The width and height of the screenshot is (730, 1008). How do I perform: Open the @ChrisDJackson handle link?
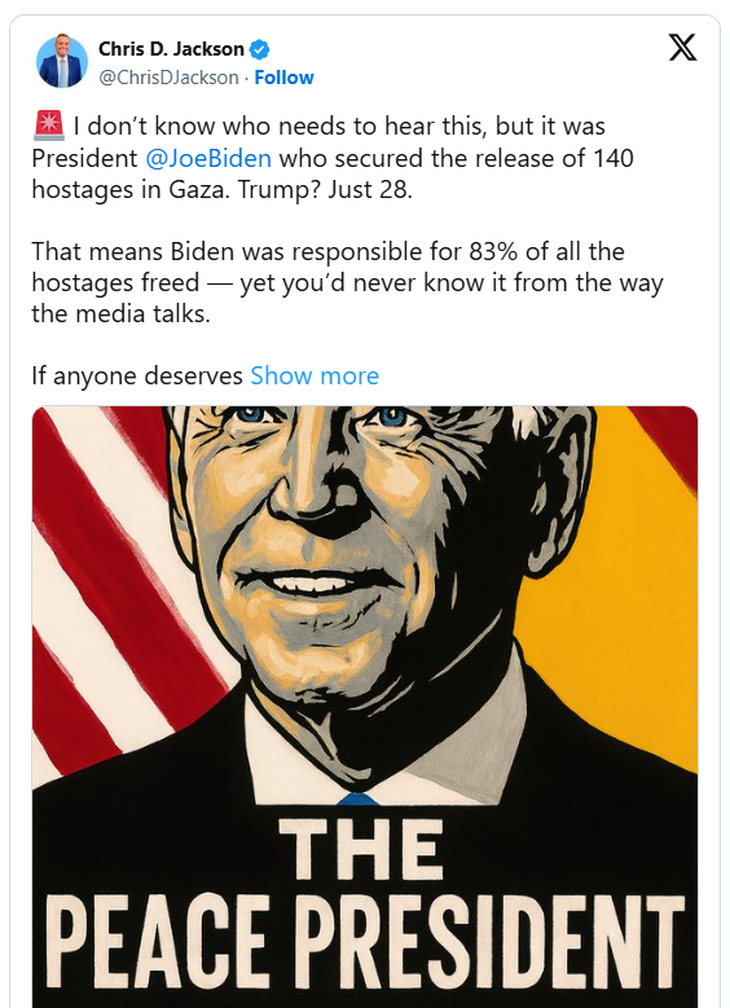(168, 77)
